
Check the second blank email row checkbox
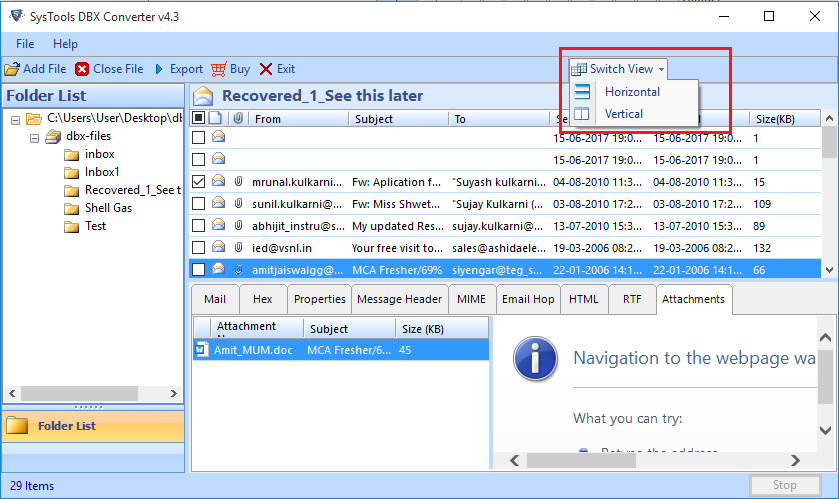pyautogui.click(x=199, y=159)
